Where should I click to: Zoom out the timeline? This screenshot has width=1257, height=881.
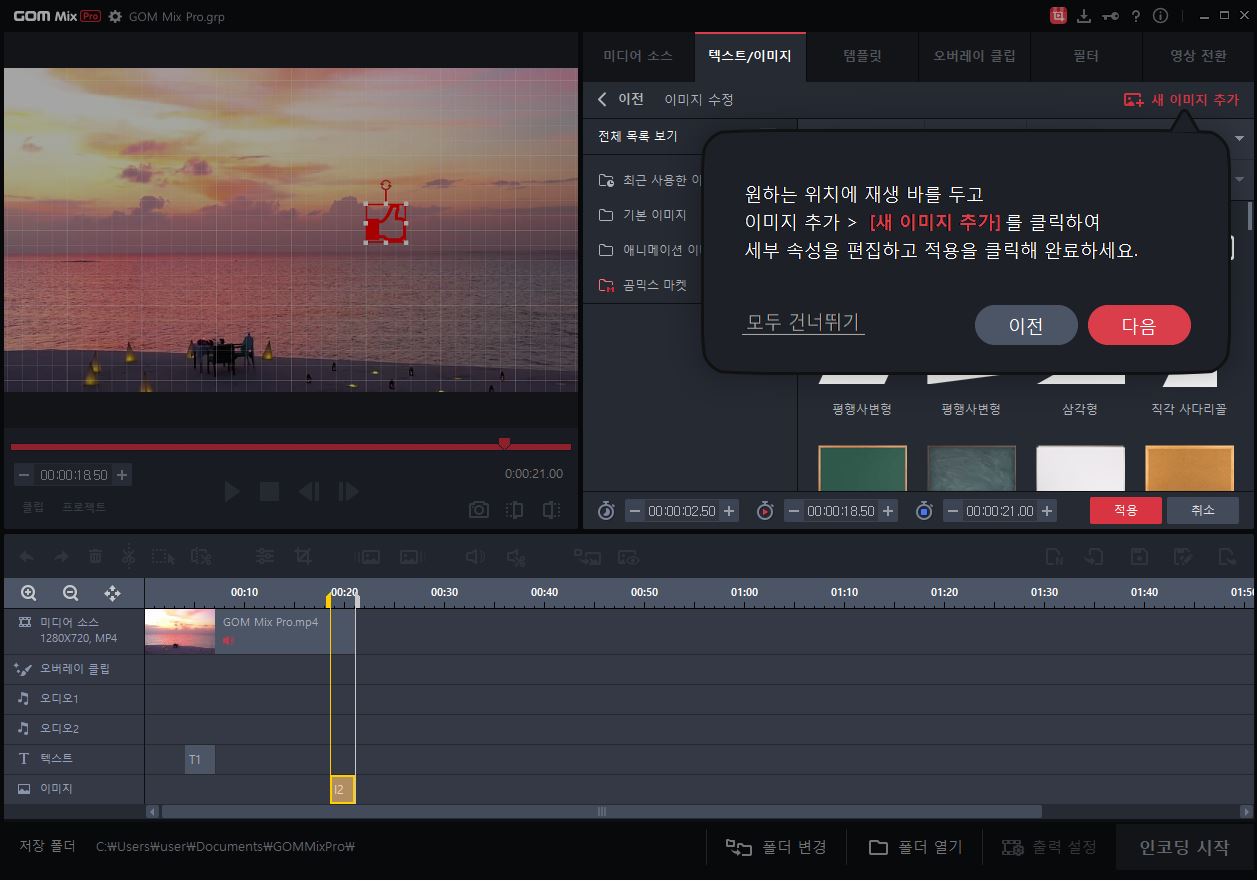70,593
